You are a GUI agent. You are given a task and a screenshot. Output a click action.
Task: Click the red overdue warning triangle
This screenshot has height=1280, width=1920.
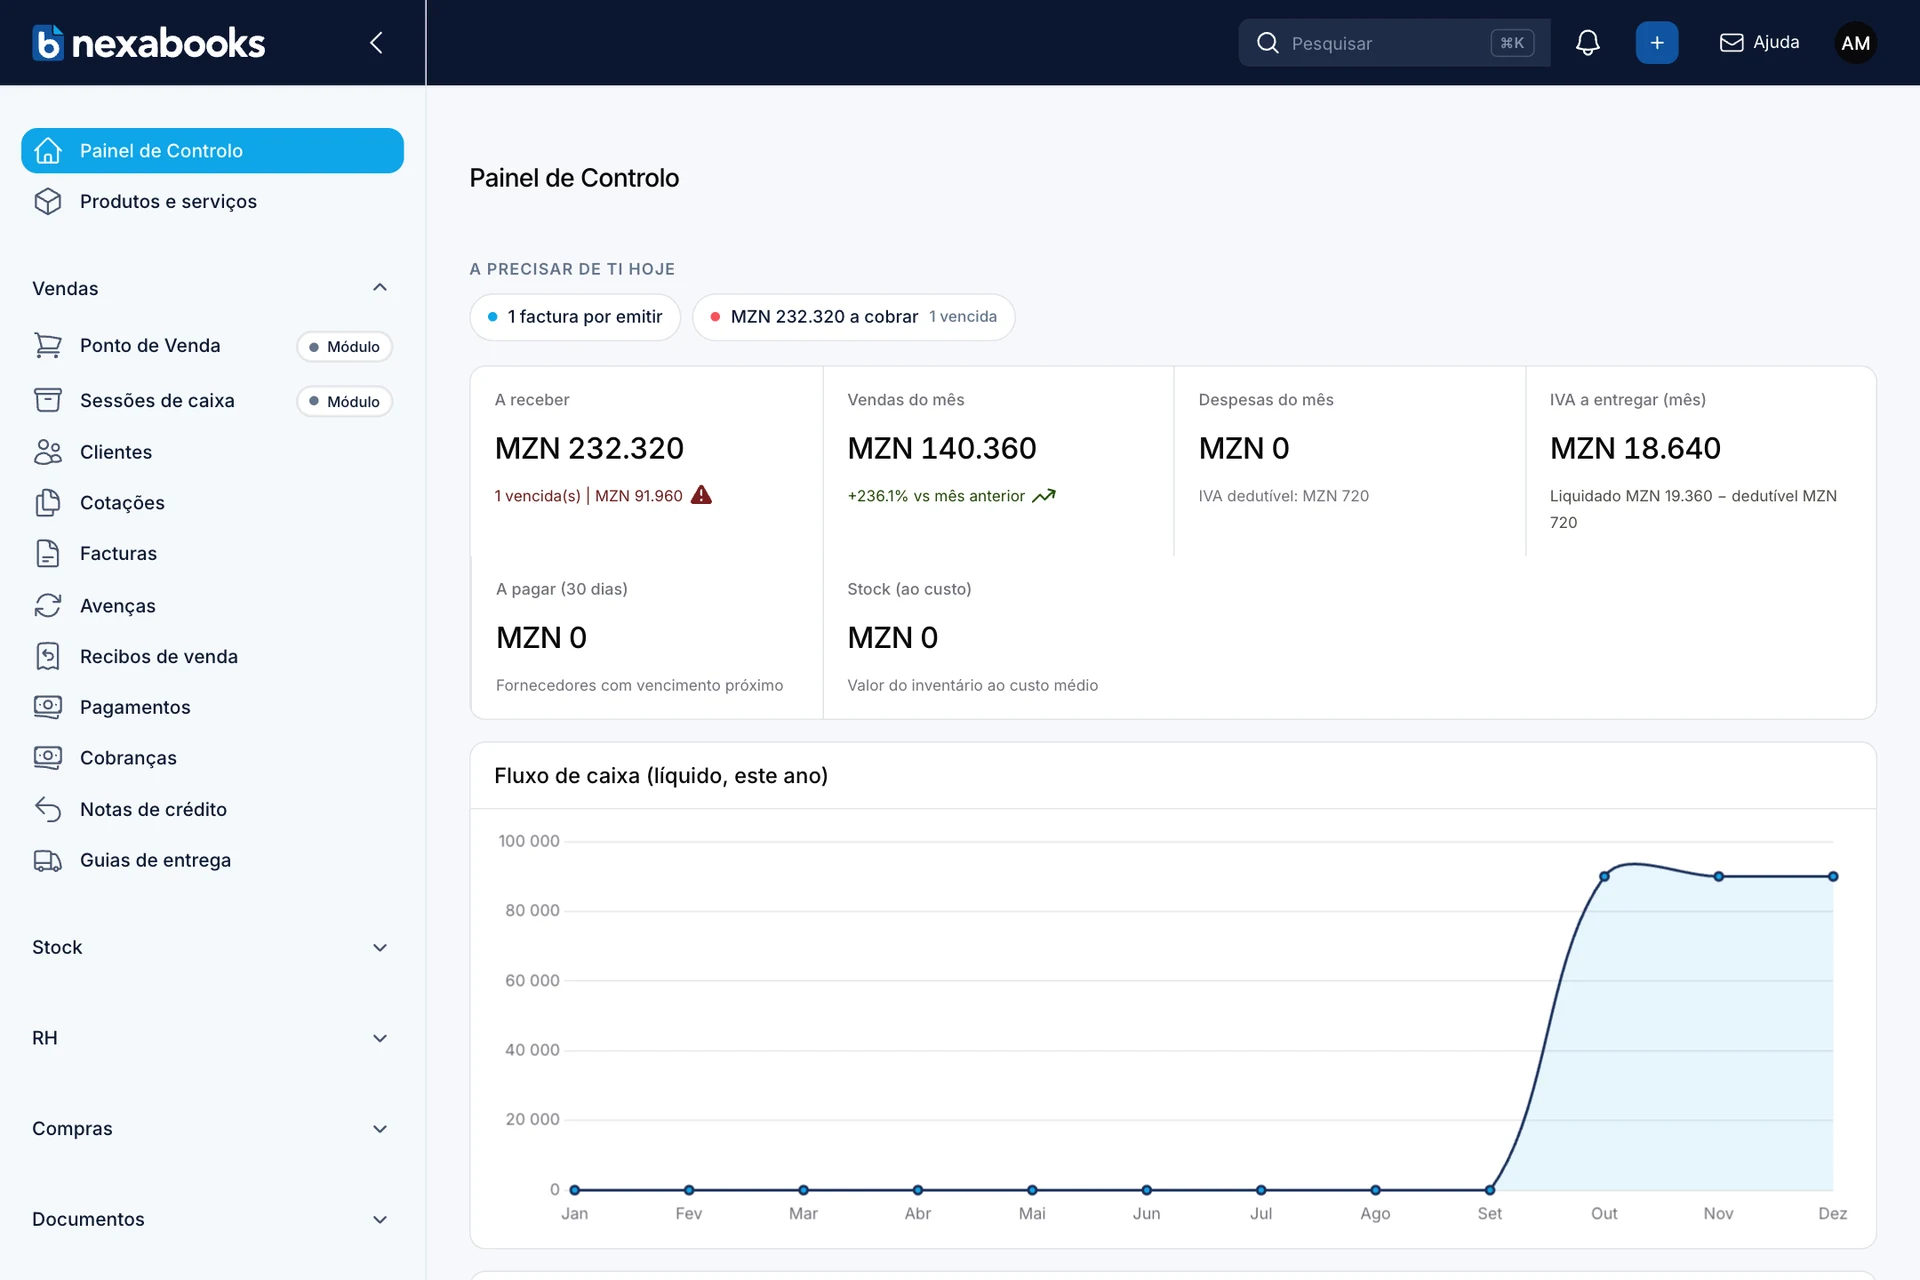pyautogui.click(x=702, y=495)
